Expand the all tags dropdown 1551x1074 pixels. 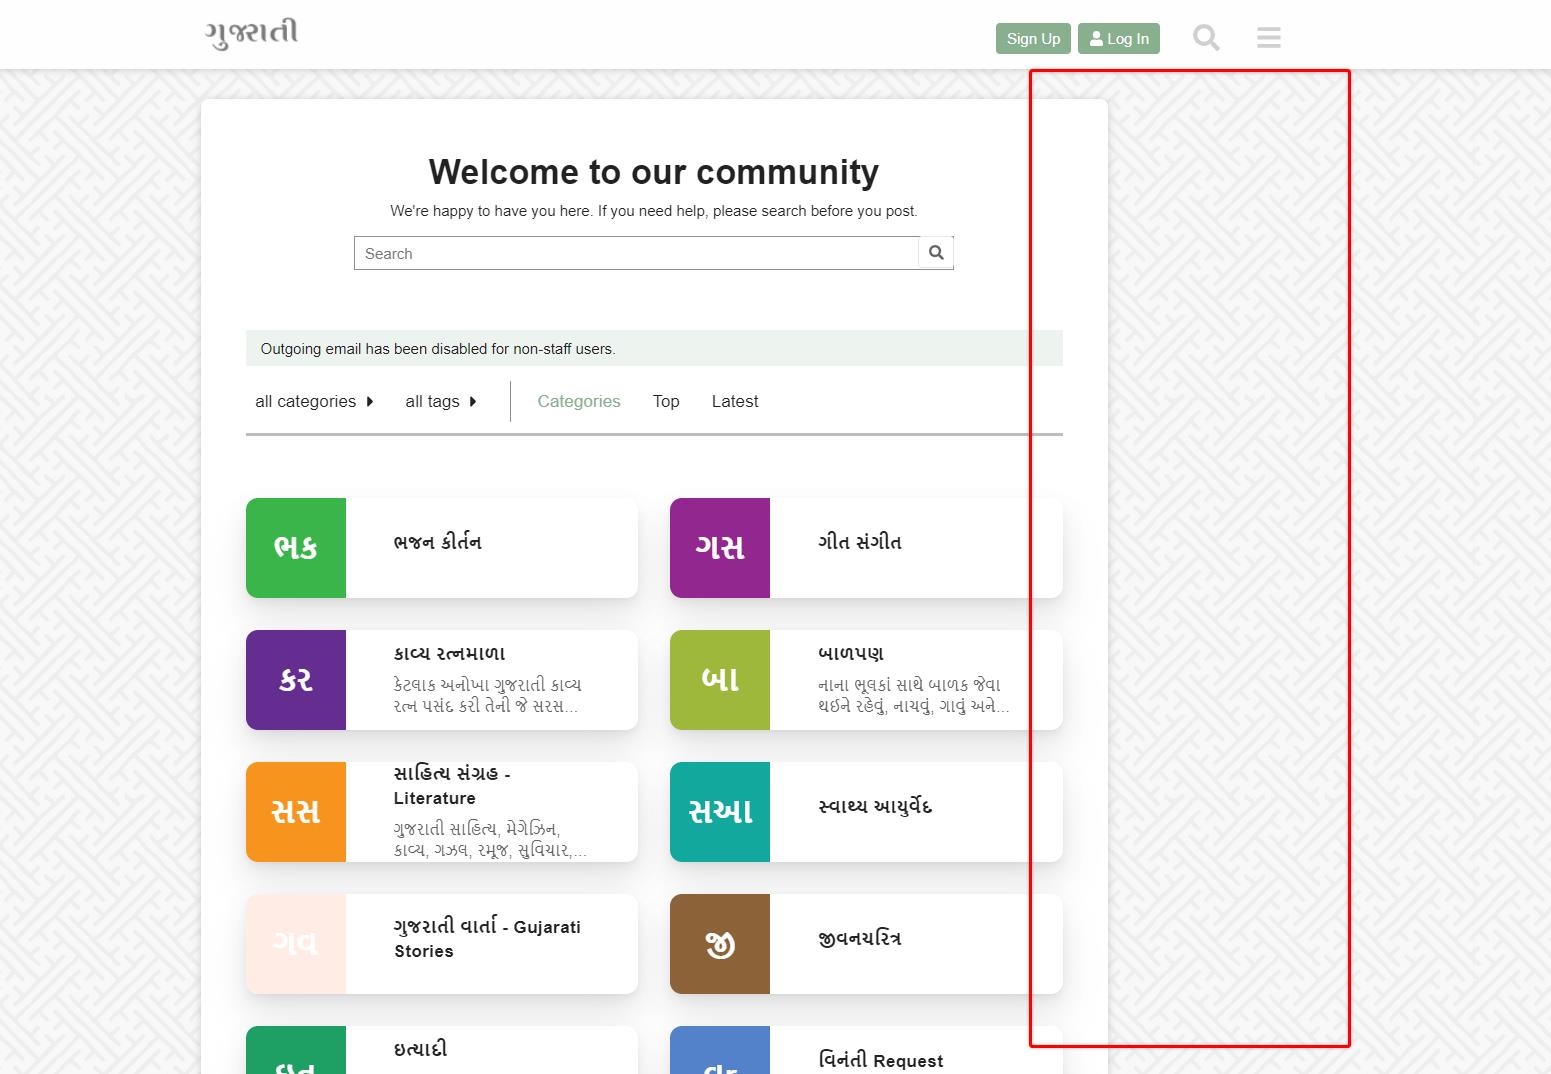click(x=441, y=401)
